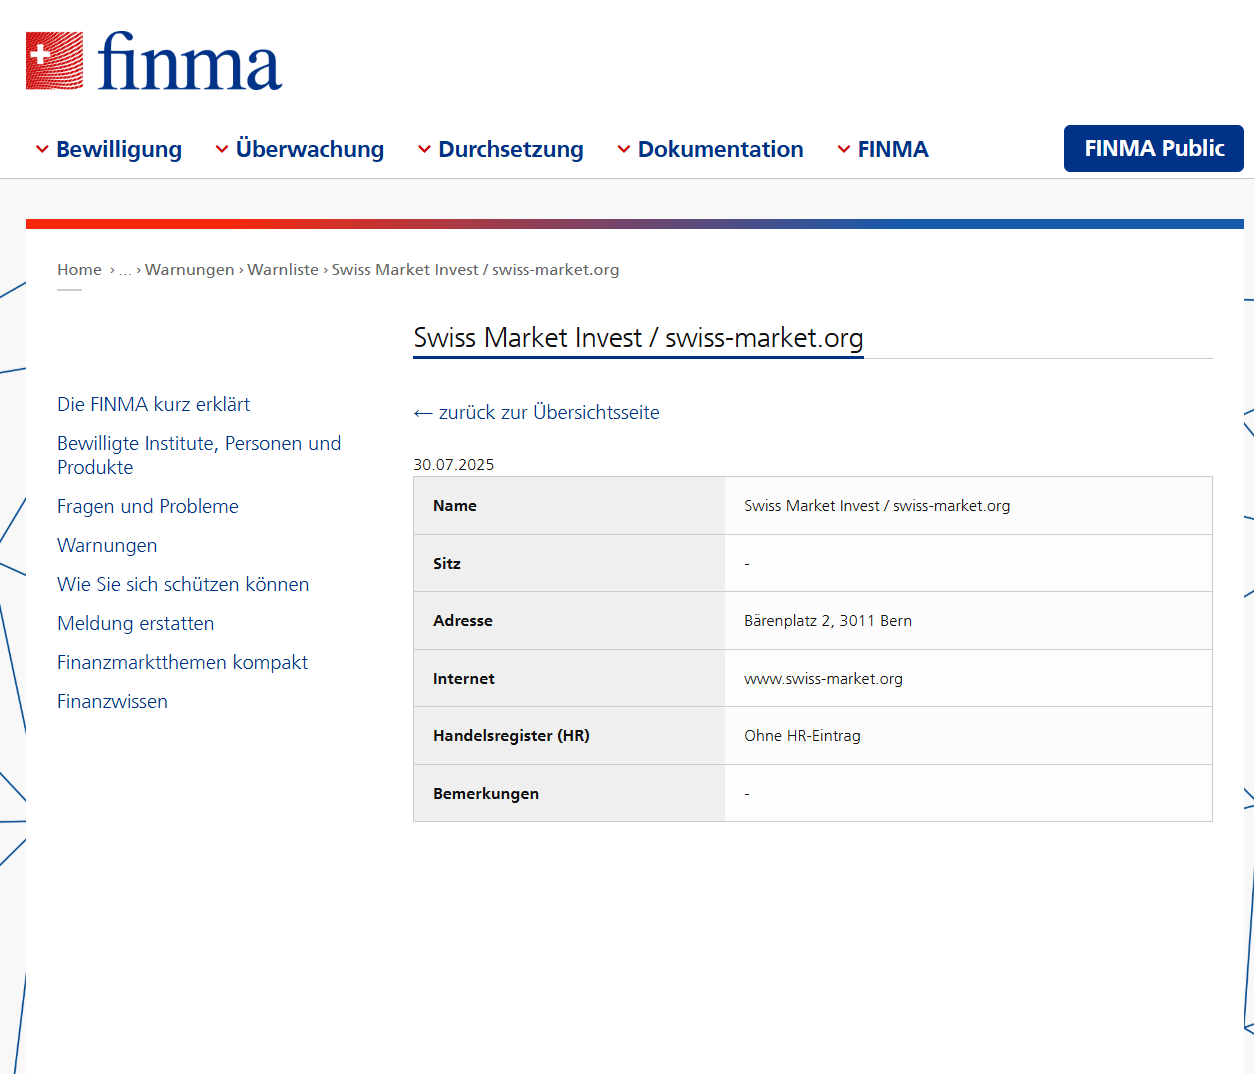Screen dimensions: 1254x1074
Task: Open Finanzwissen sidebar link
Action: point(112,701)
